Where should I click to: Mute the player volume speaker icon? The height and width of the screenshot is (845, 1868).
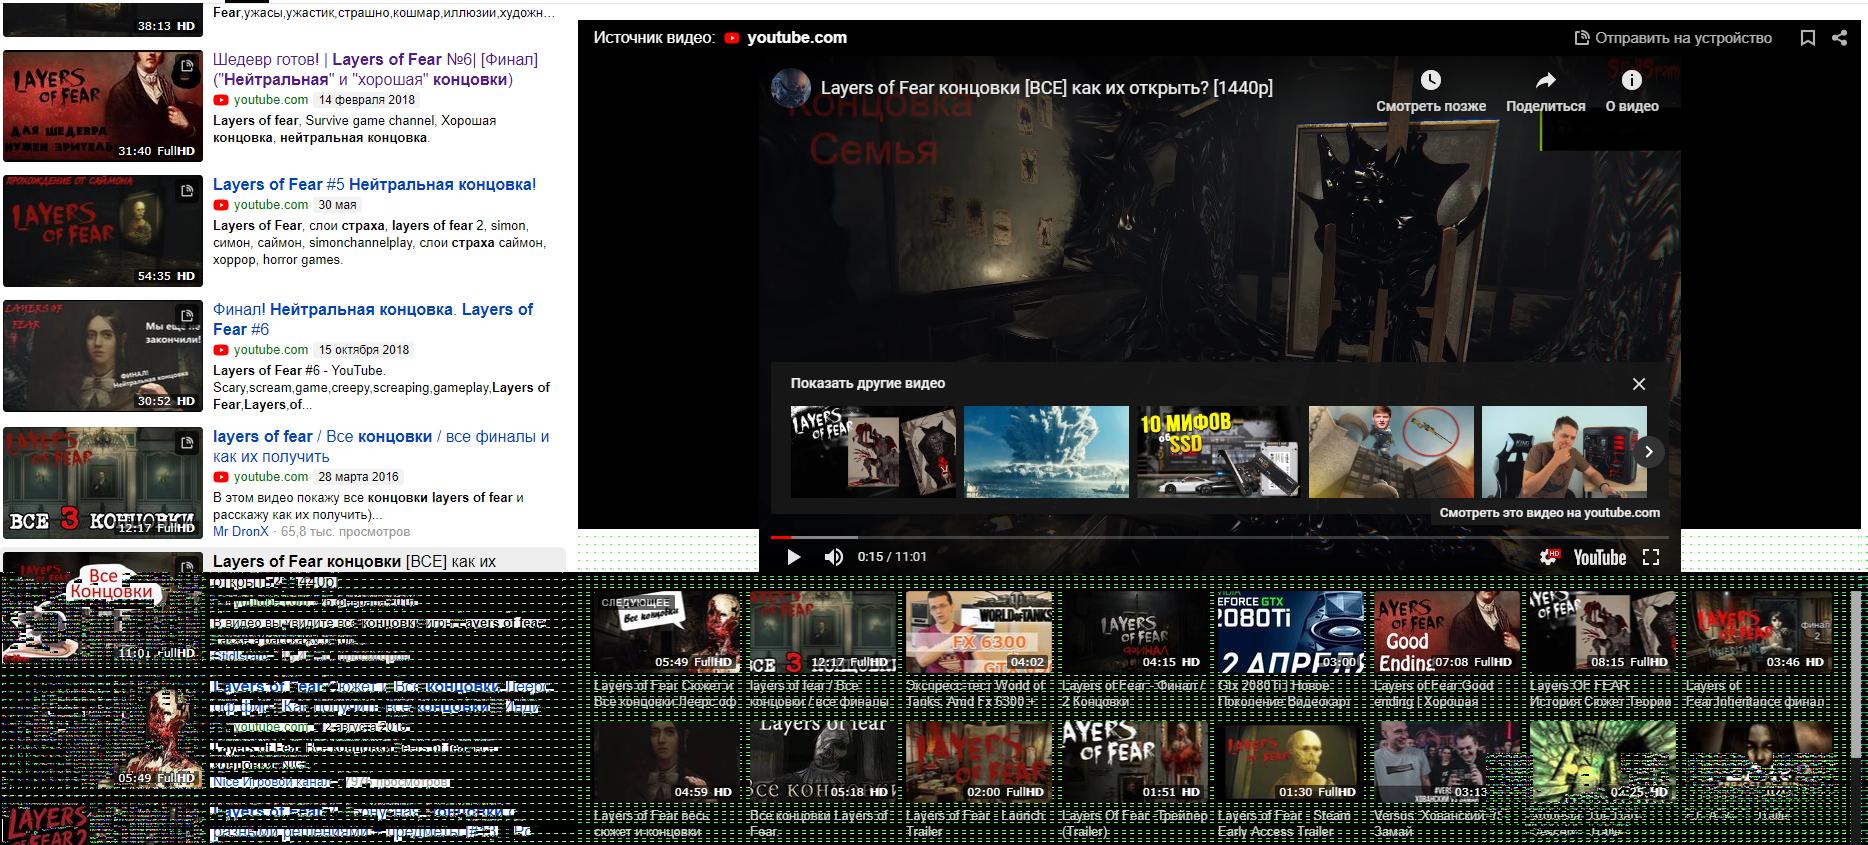click(833, 557)
